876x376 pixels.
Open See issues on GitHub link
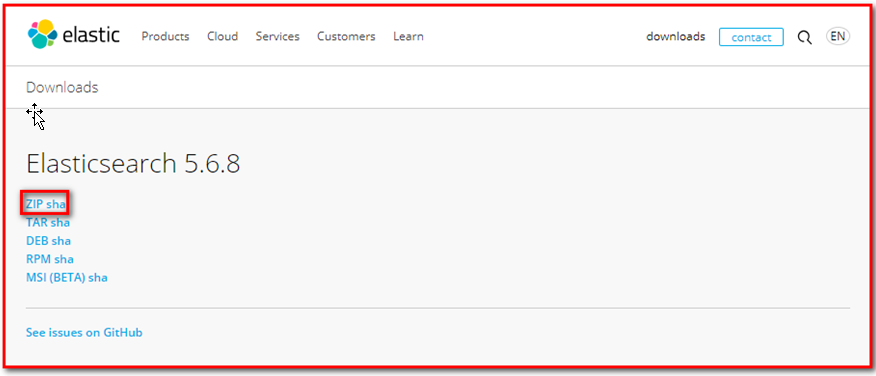tap(84, 332)
